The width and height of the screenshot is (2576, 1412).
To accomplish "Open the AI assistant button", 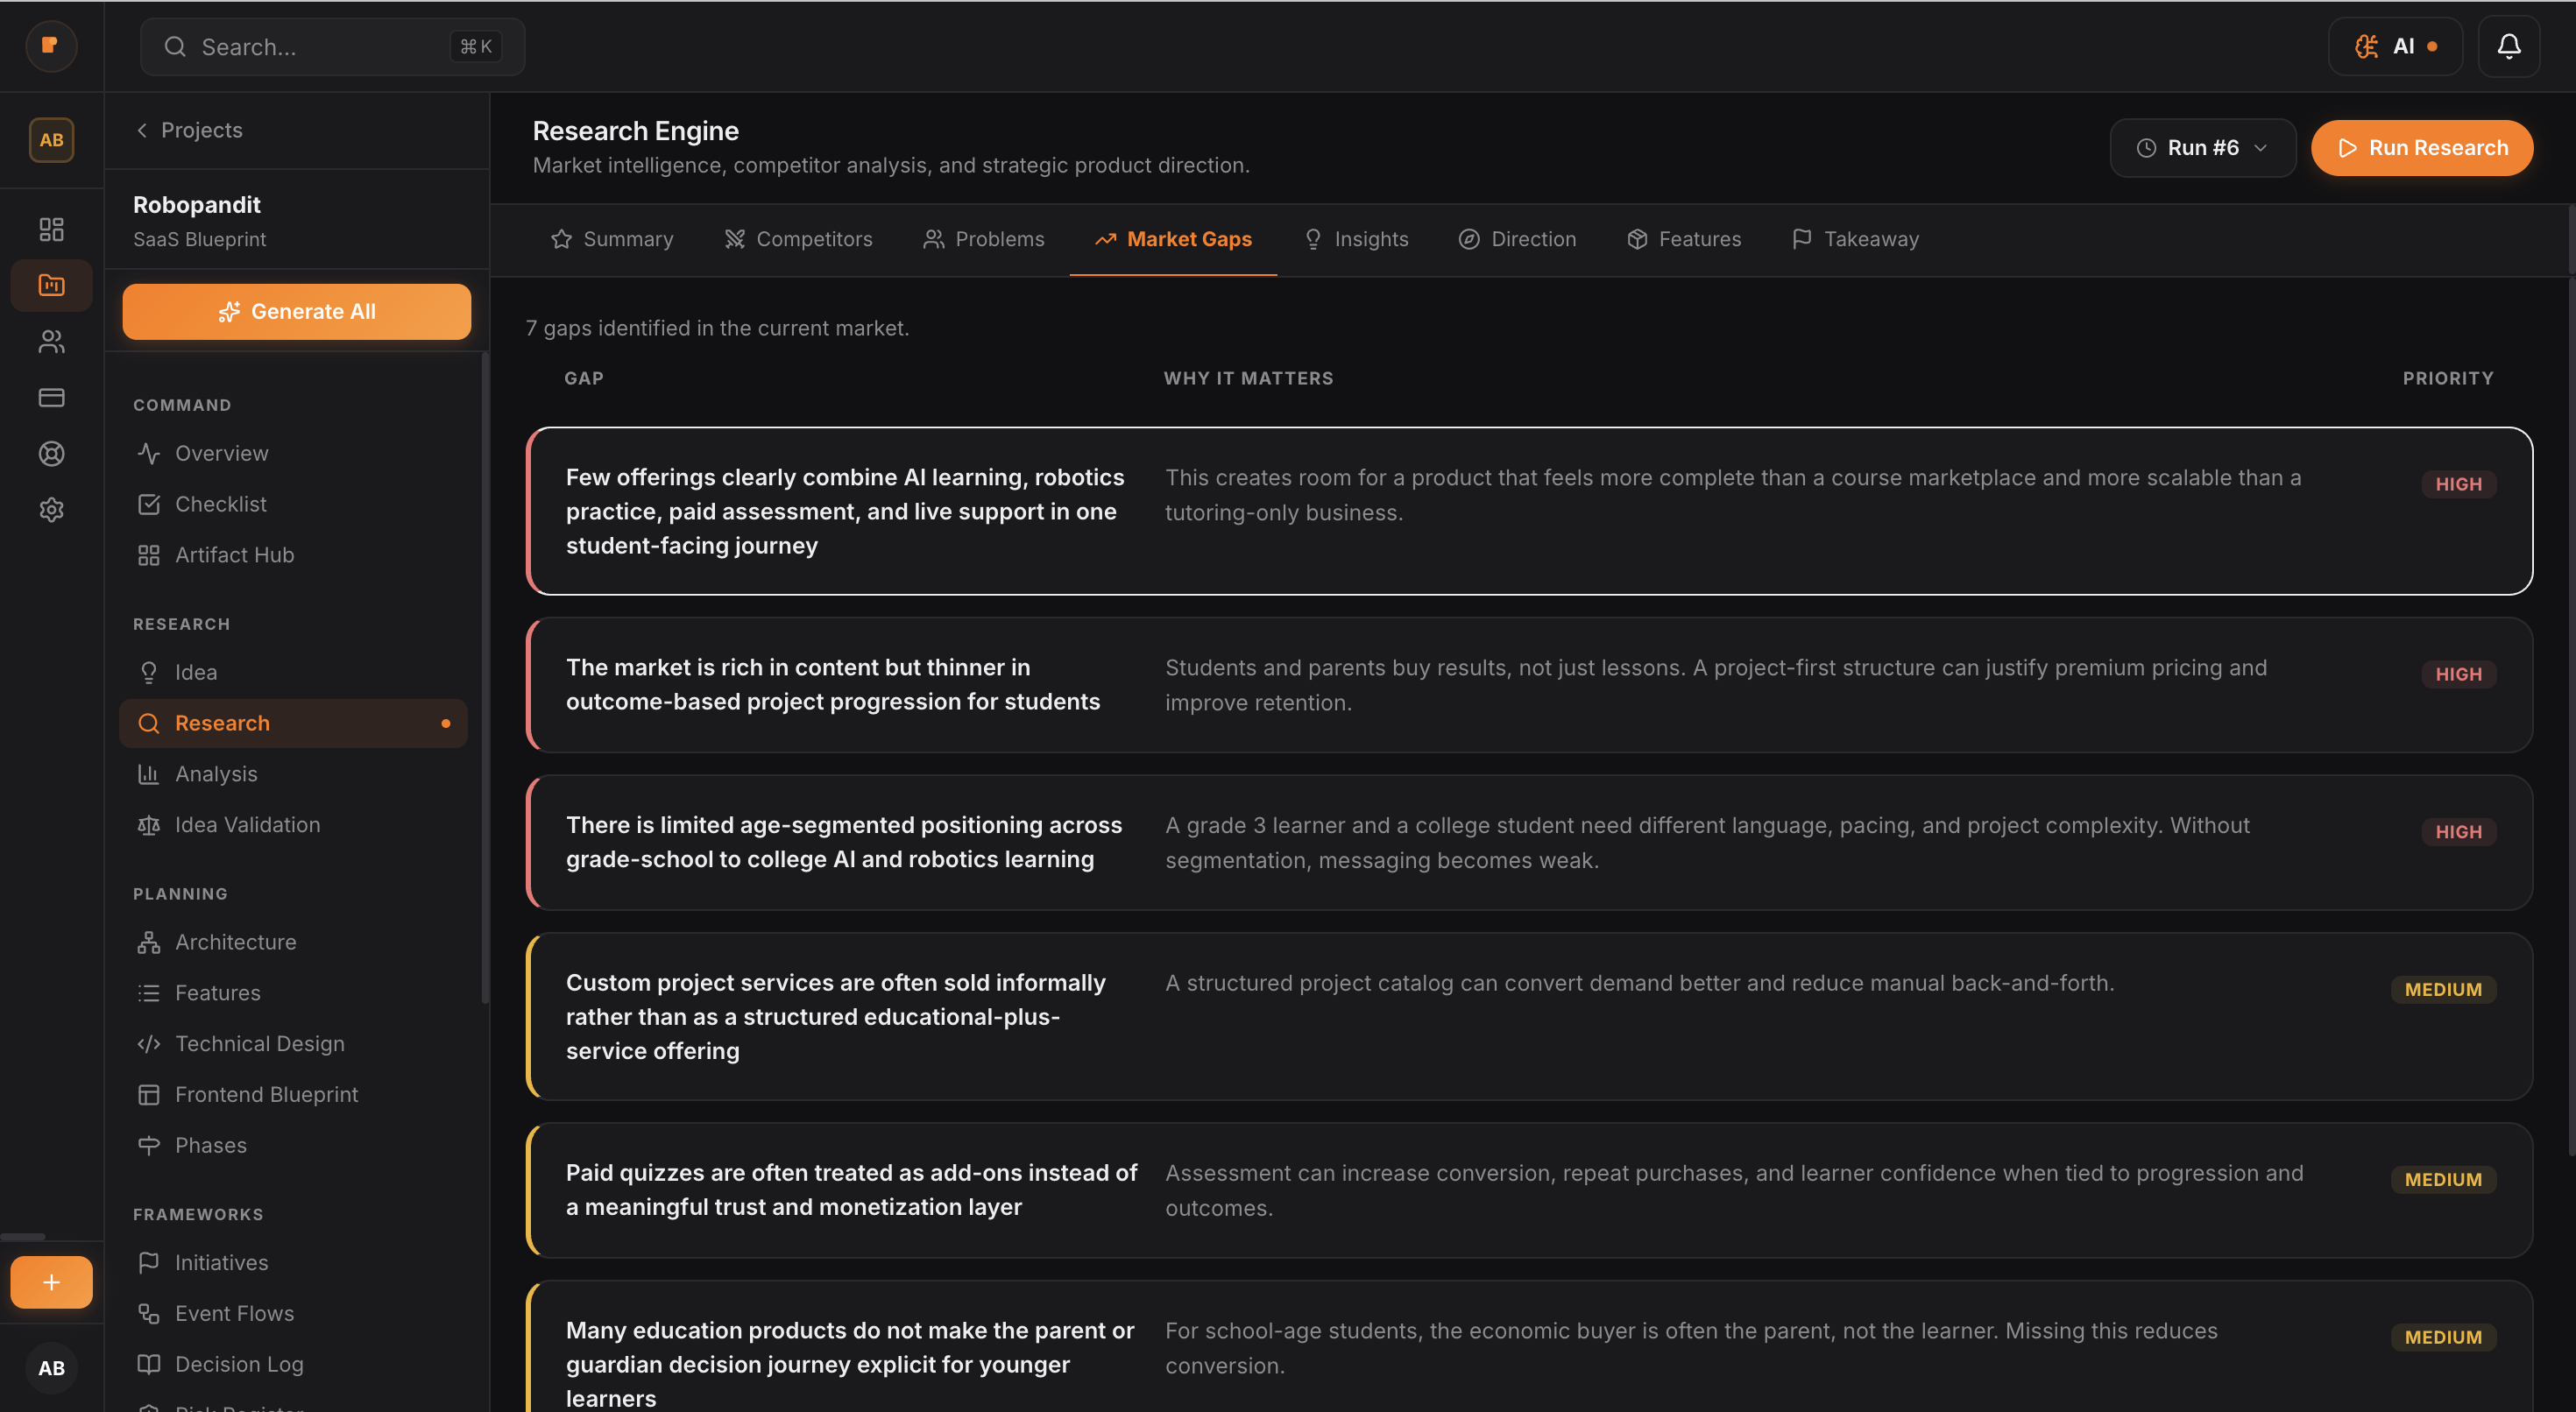I will click(2395, 46).
